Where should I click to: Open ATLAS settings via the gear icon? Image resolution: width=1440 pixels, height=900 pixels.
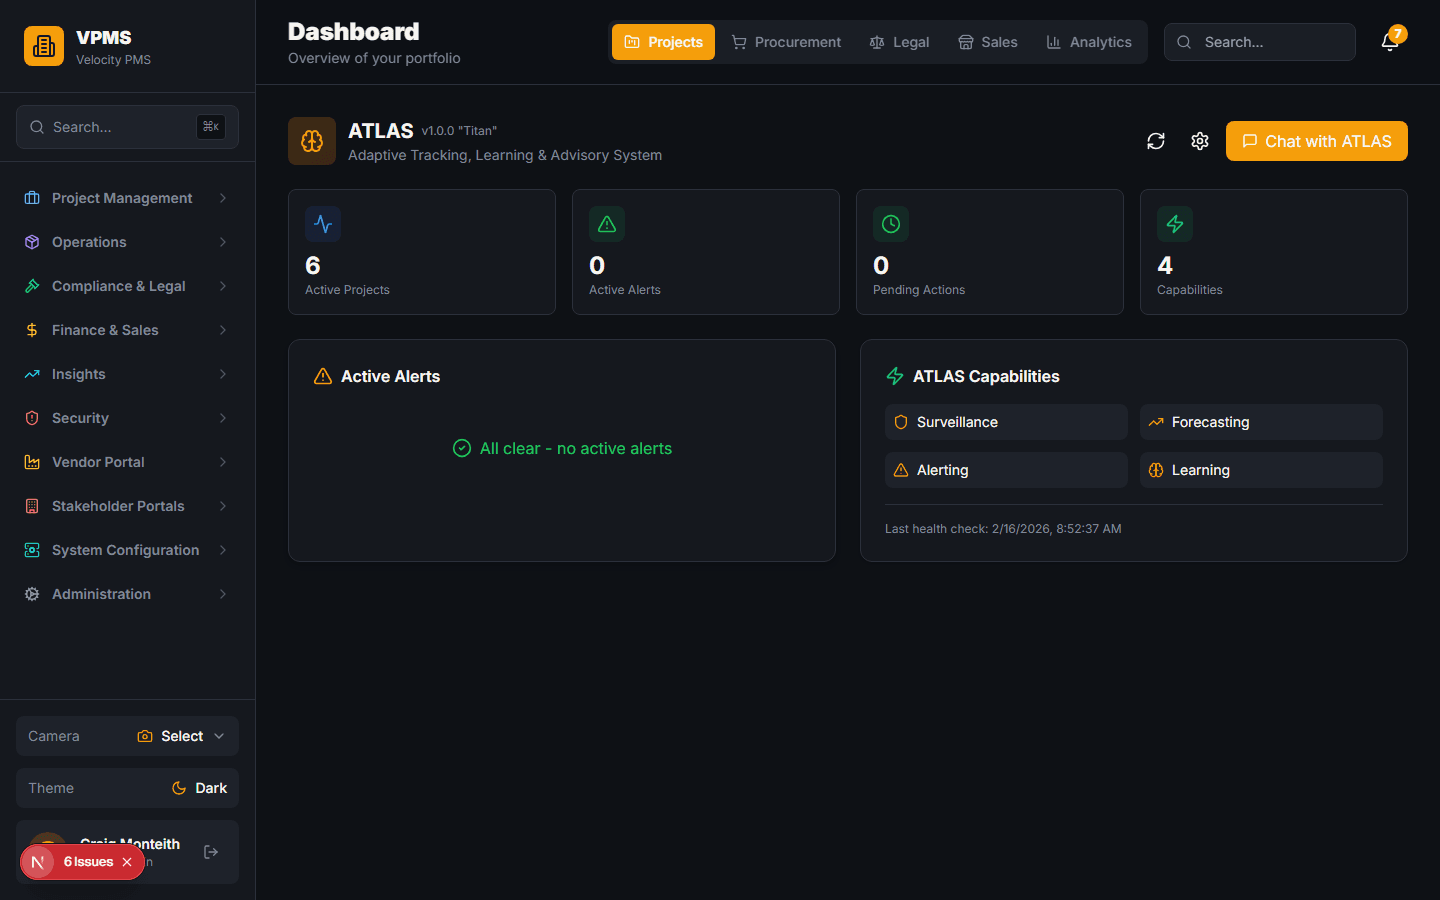(1199, 141)
